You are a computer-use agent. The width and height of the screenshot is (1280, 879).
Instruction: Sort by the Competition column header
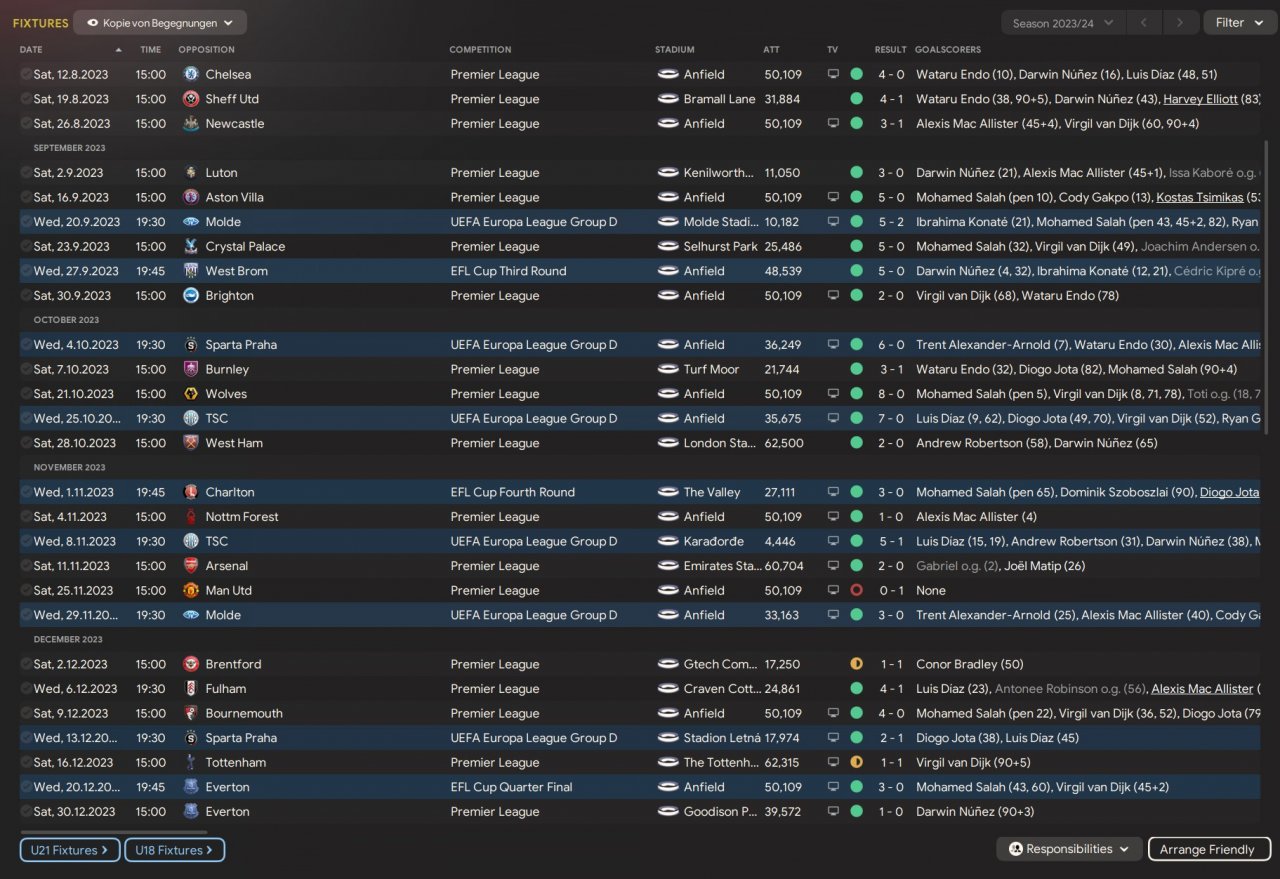tap(480, 49)
